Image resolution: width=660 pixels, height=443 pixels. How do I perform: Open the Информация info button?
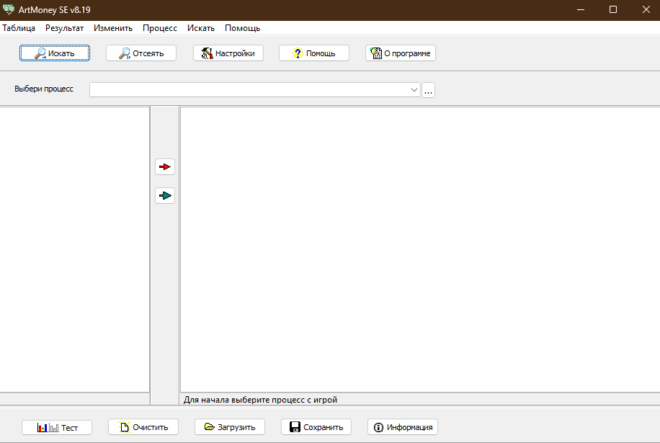402,427
